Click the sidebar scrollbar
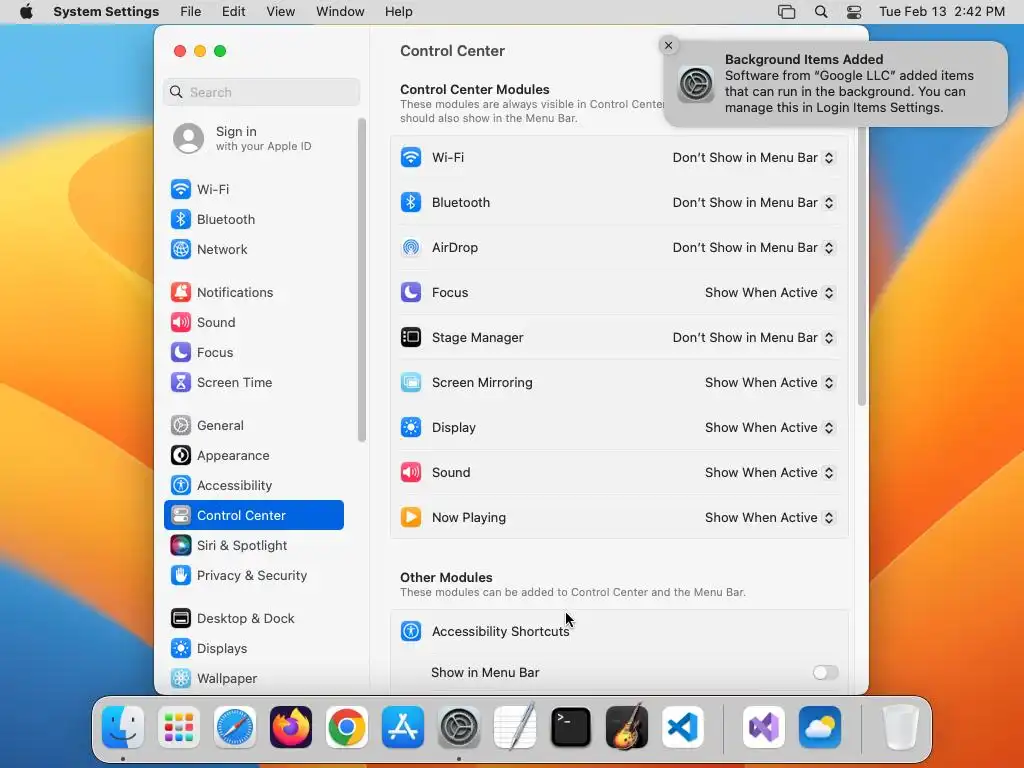Screen dimensions: 1024x768 (362, 280)
